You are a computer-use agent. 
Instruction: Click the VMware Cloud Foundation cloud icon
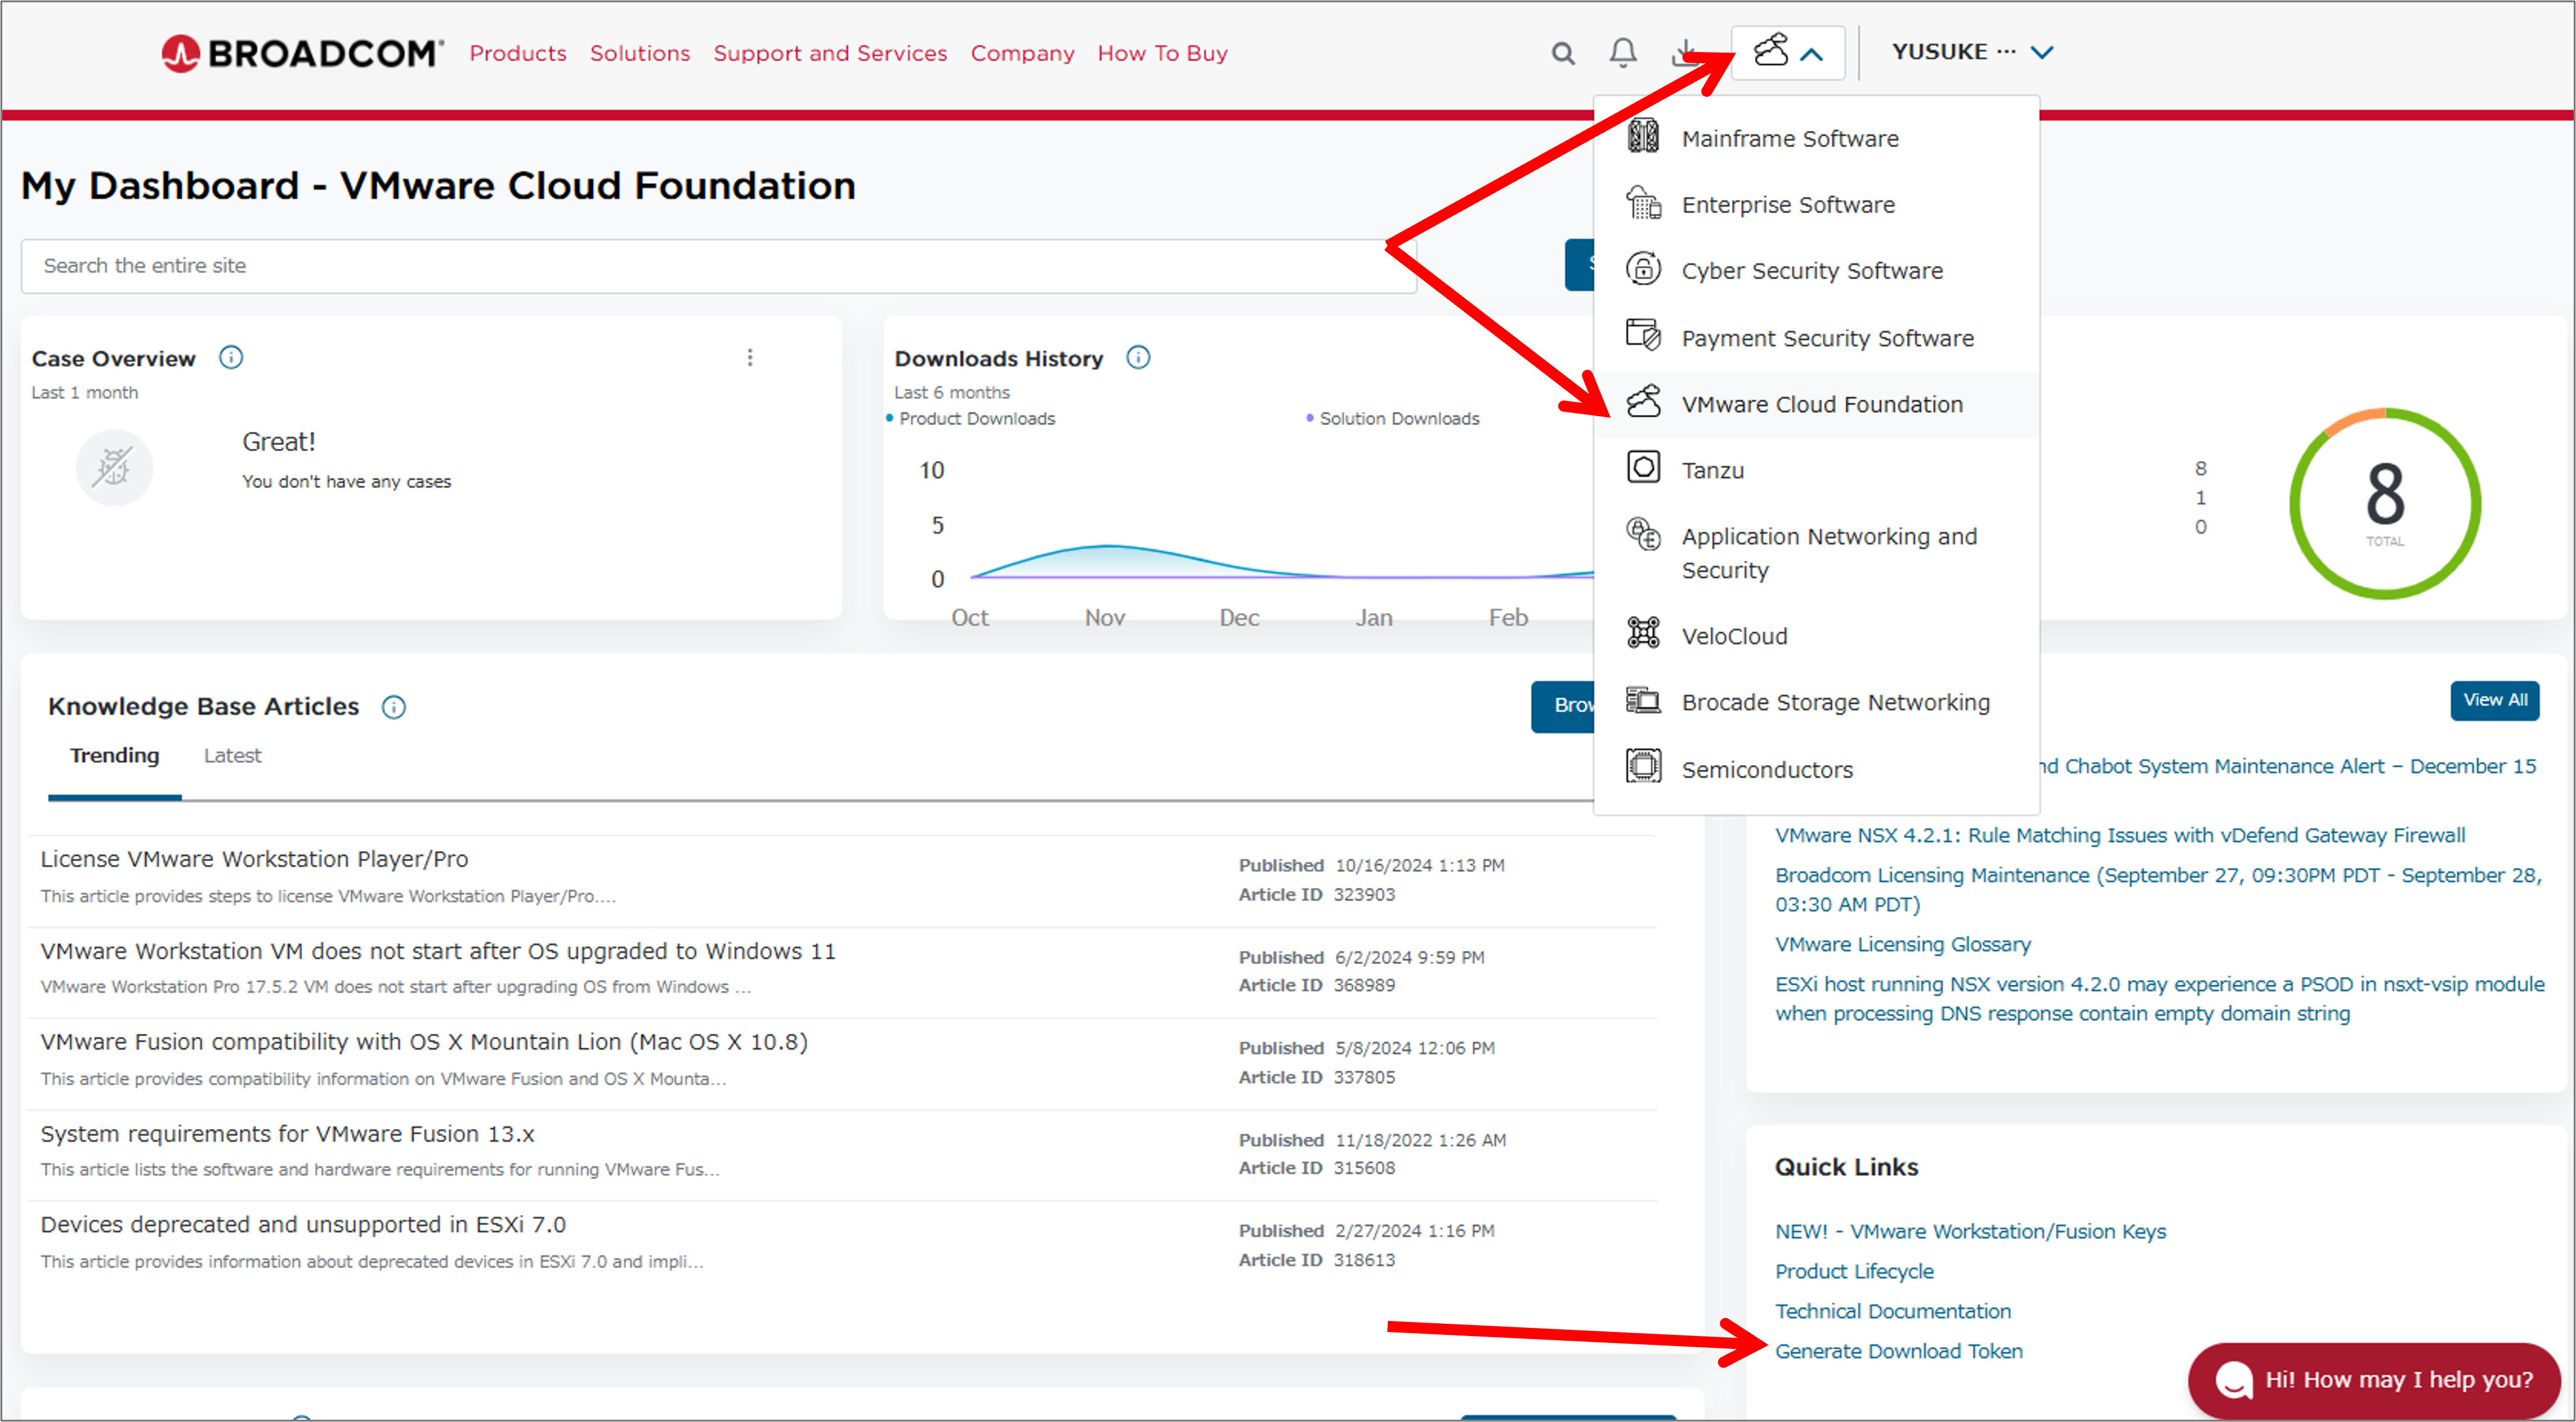1643,402
